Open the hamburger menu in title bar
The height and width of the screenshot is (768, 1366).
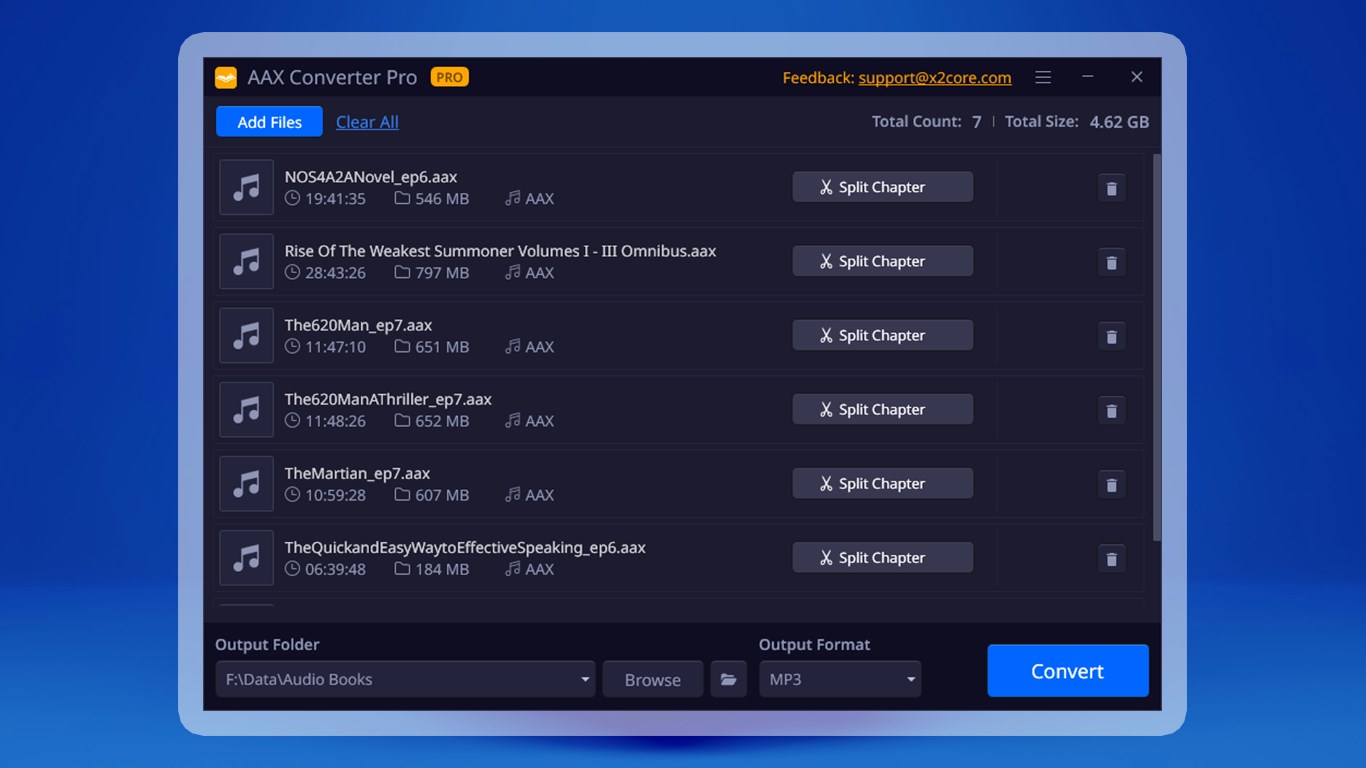(1043, 77)
